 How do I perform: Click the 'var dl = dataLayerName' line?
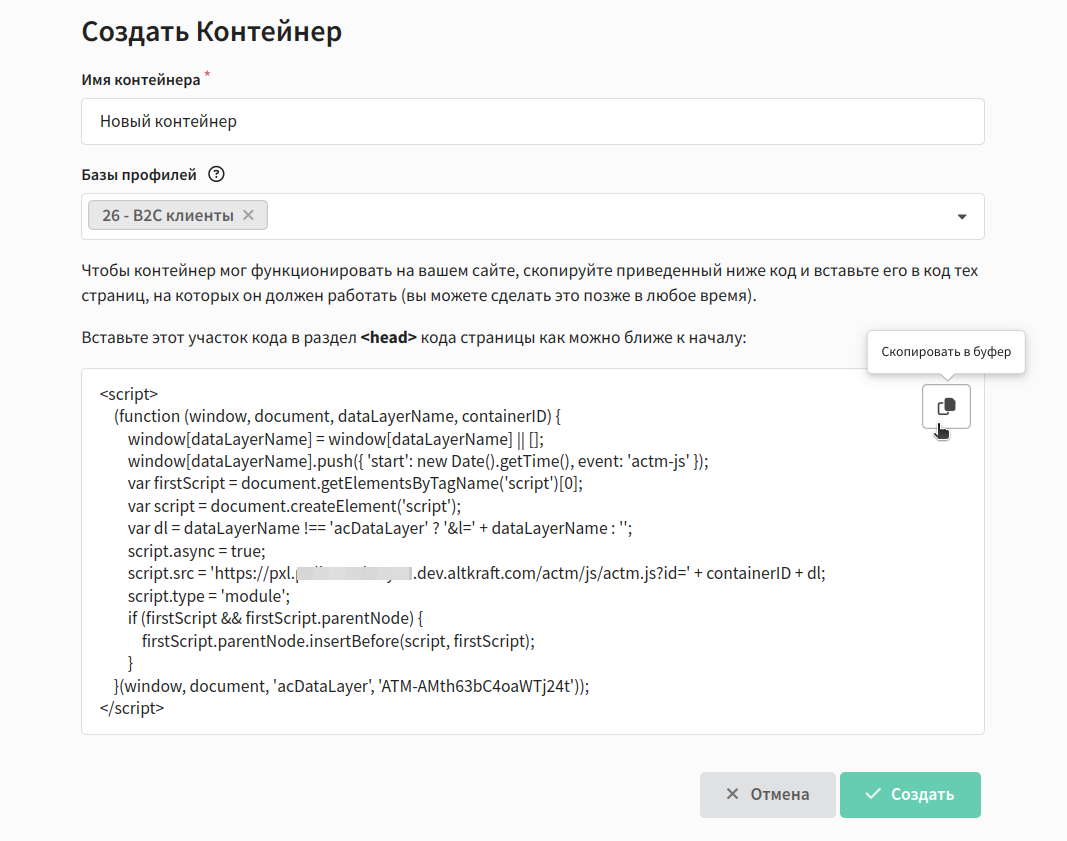click(380, 528)
